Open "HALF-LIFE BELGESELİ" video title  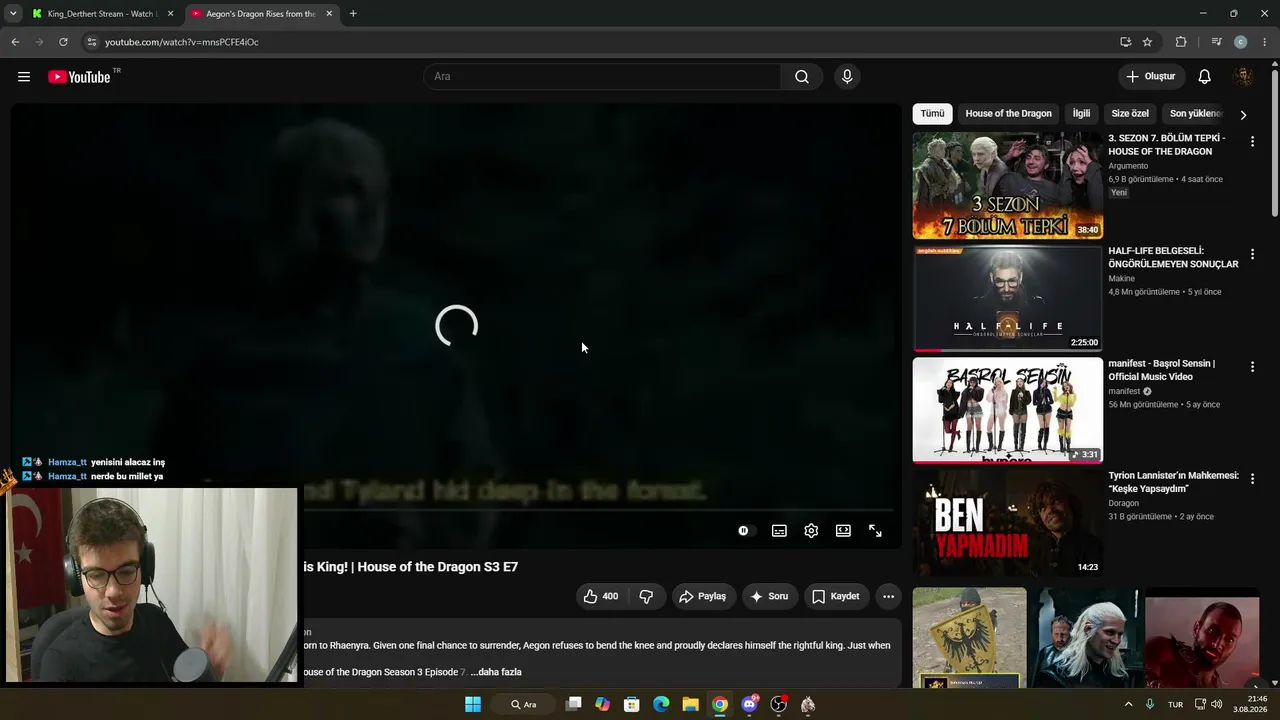pos(1173,257)
